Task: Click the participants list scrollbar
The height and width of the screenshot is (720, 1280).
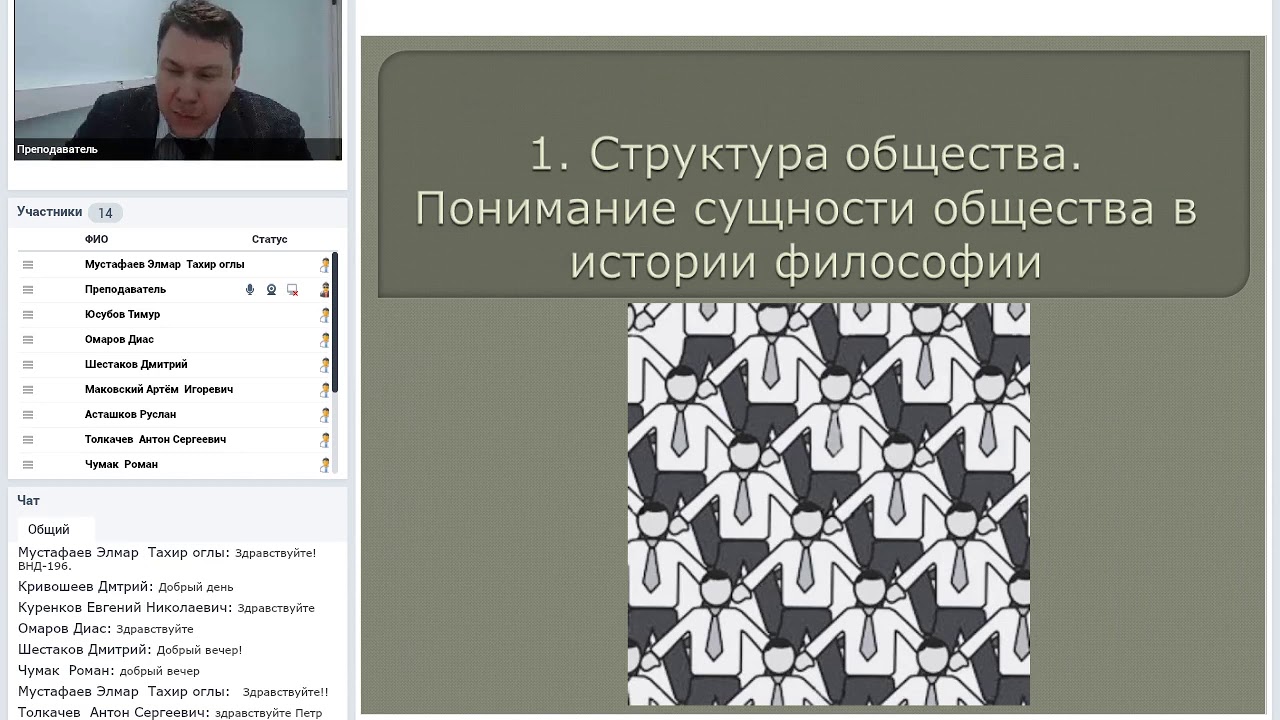Action: point(335,322)
